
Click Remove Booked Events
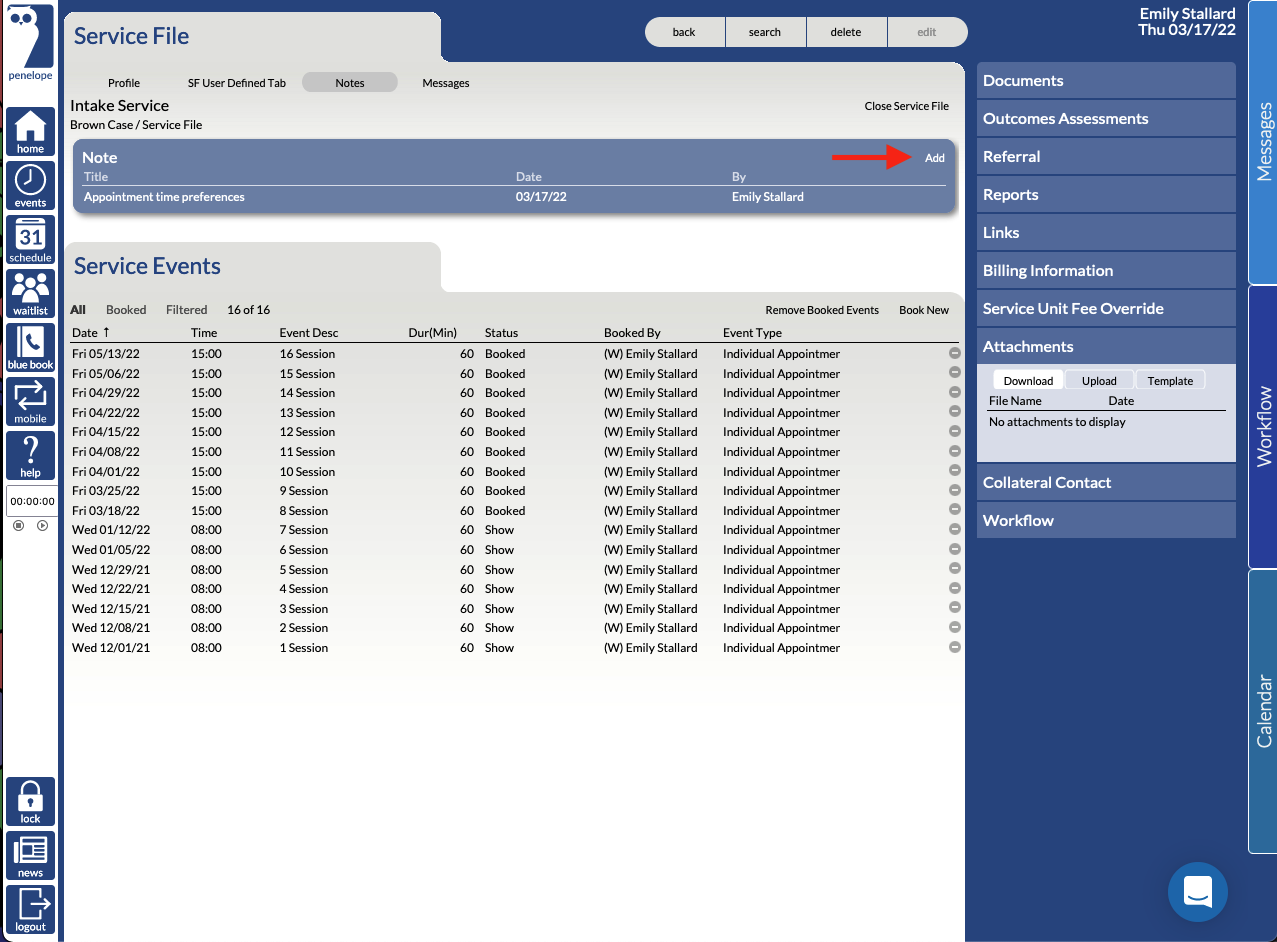click(x=822, y=310)
